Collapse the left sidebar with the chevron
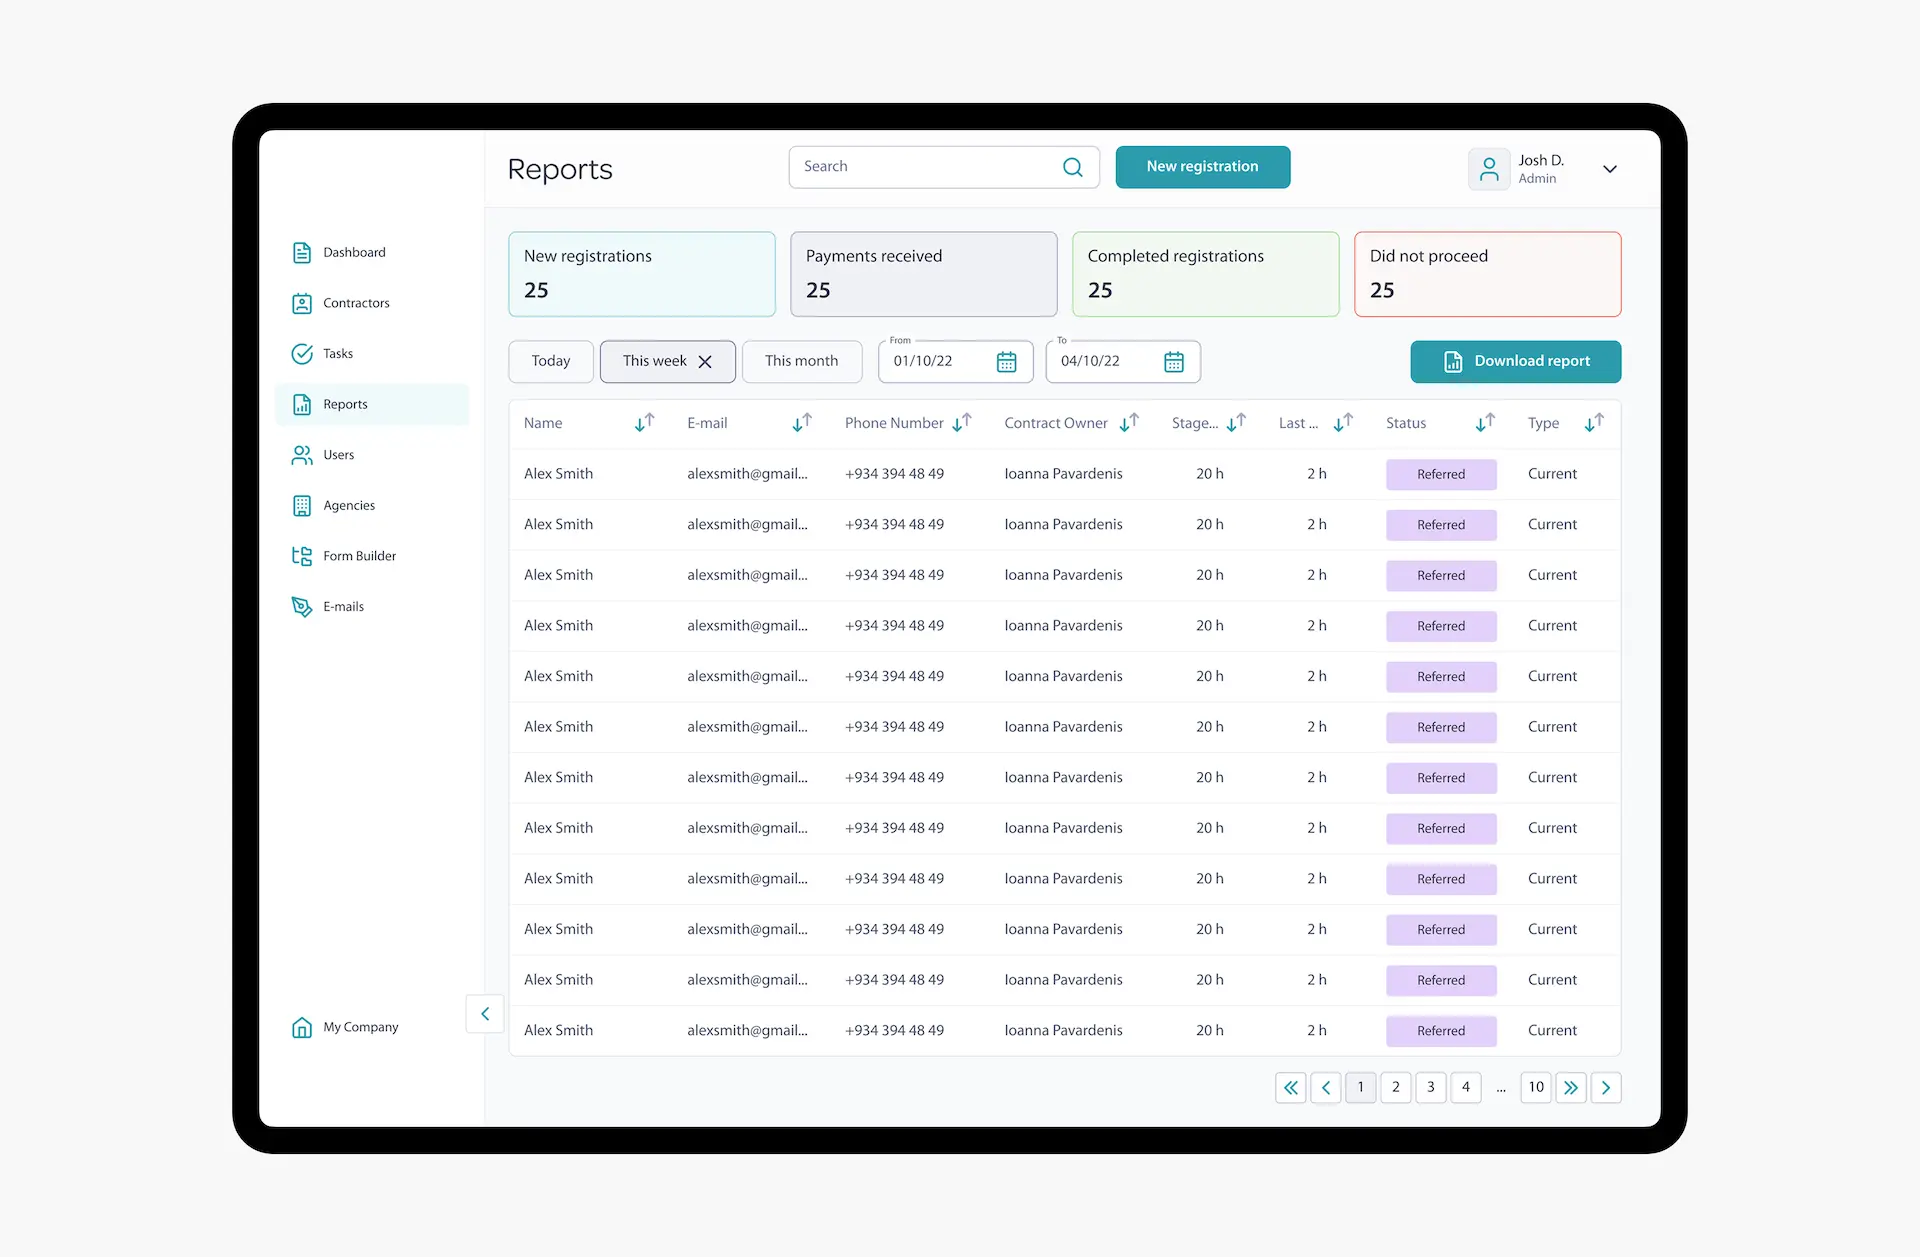 click(485, 1014)
